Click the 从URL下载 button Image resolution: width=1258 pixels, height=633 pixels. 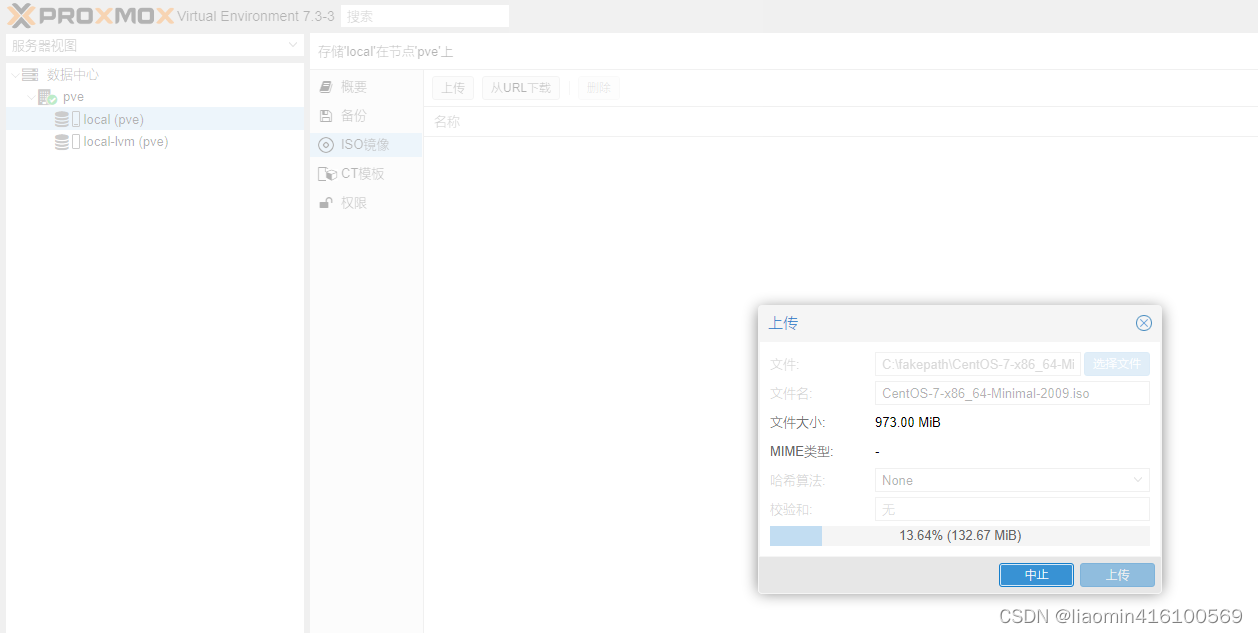coord(520,87)
